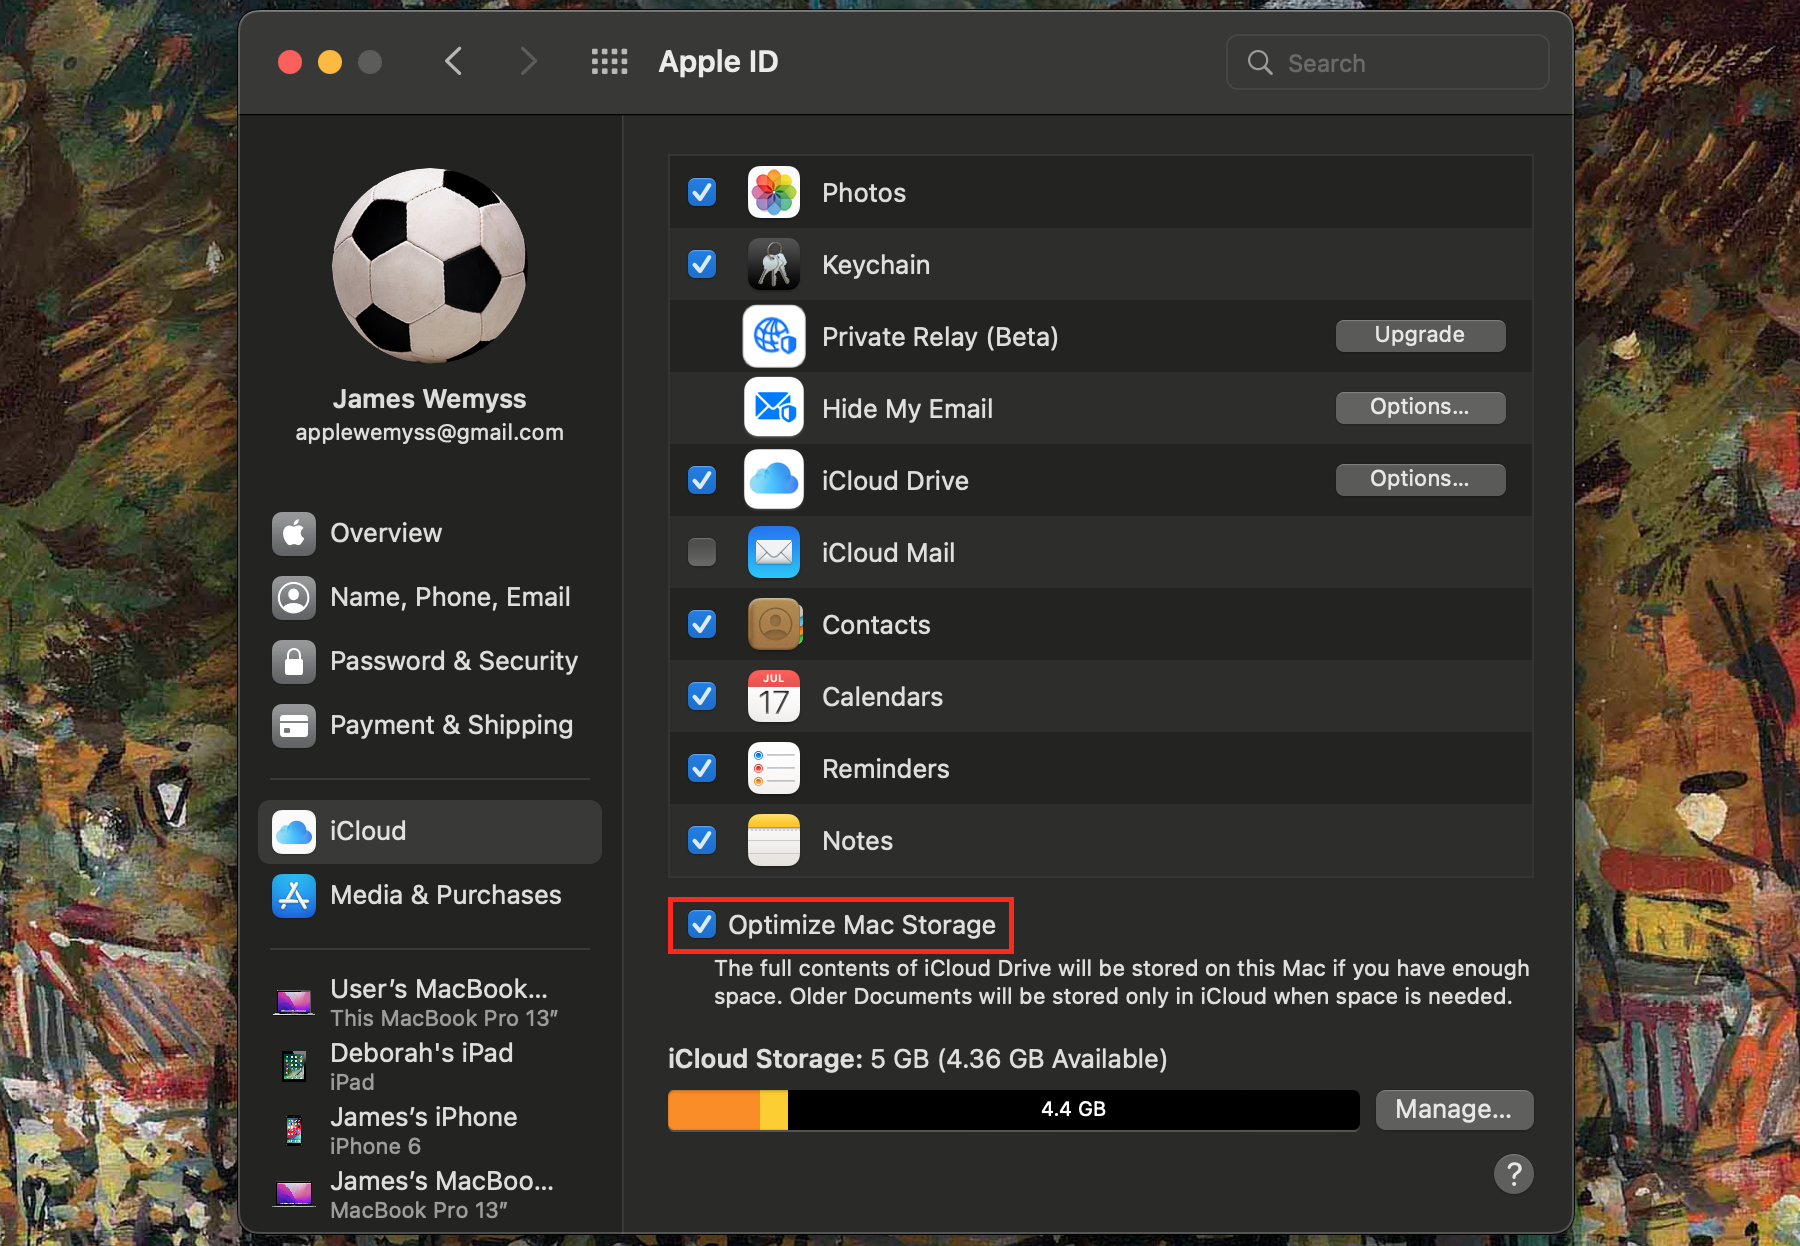Viewport: 1800px width, 1246px height.
Task: Click the Private Relay globe icon
Action: point(774,336)
